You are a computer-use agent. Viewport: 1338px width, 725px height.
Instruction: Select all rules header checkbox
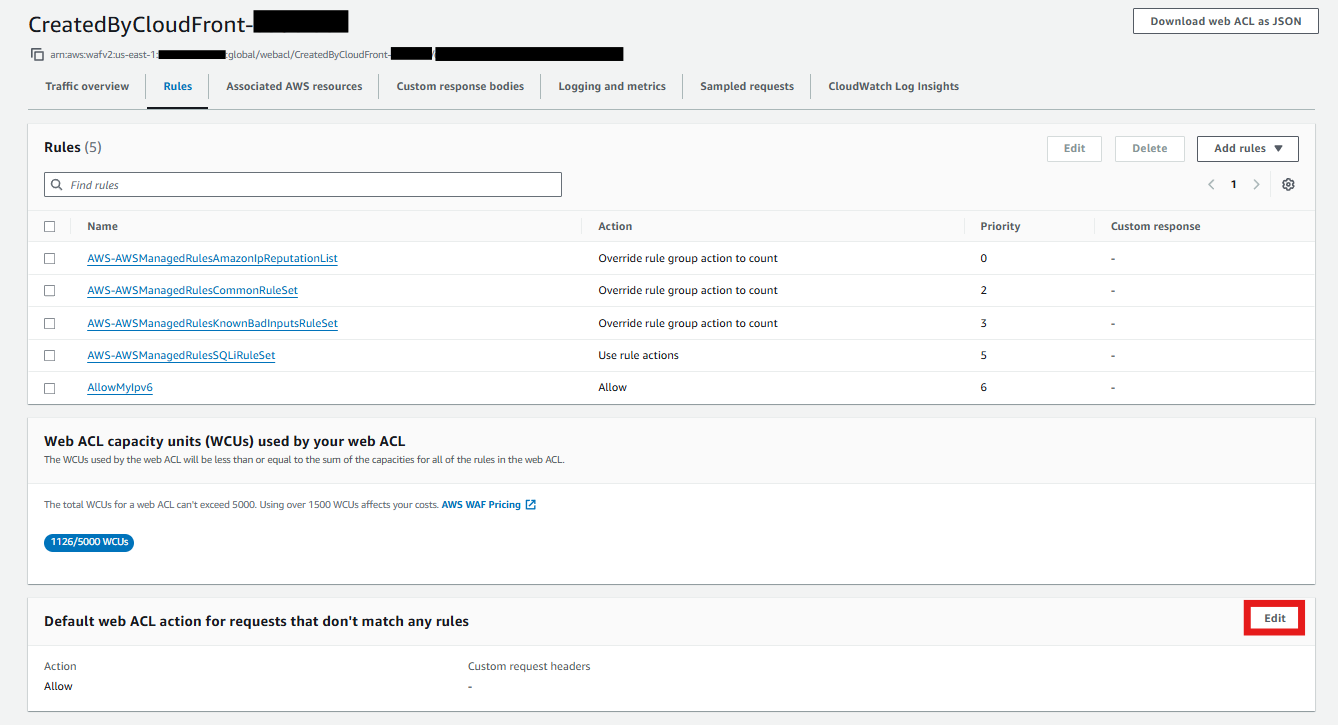coord(50,226)
